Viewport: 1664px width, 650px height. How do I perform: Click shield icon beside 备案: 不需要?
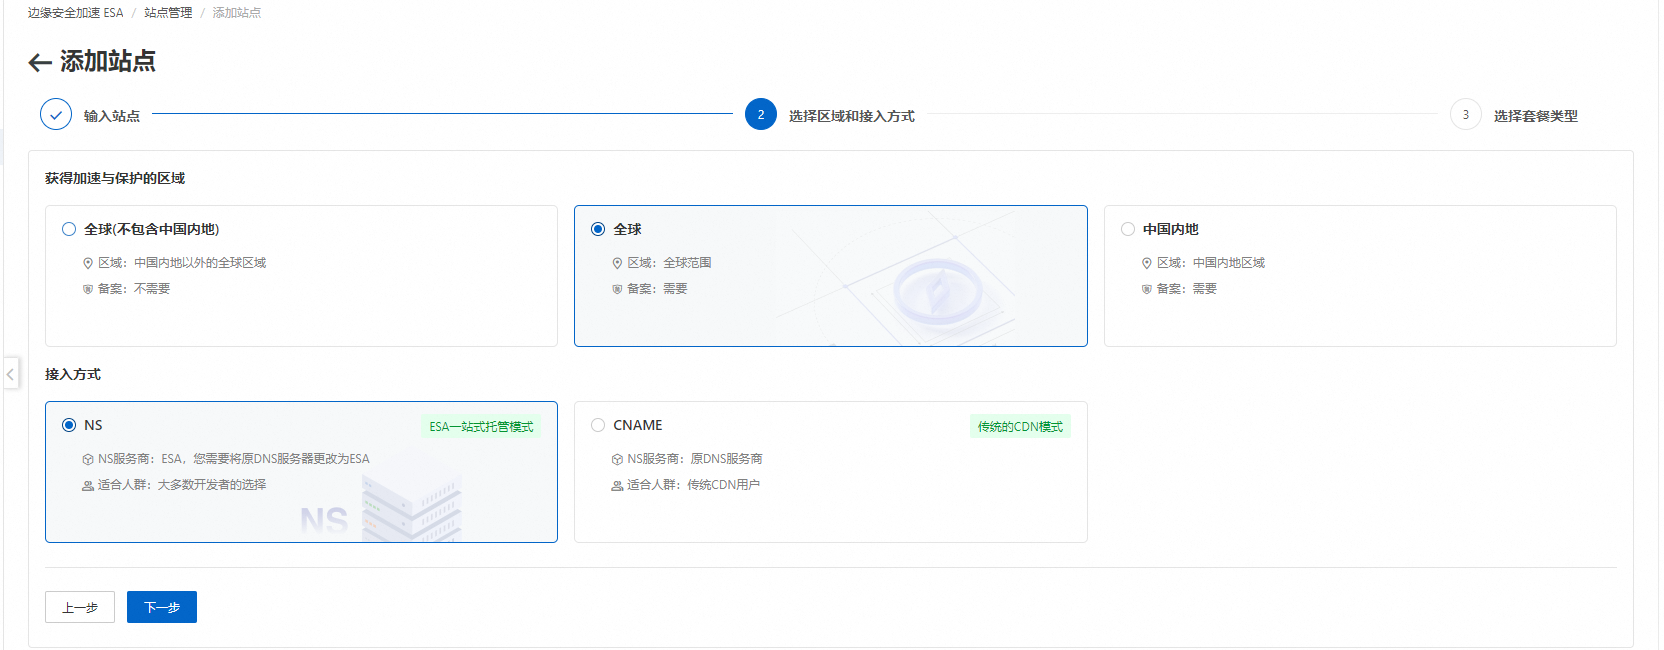pos(88,289)
